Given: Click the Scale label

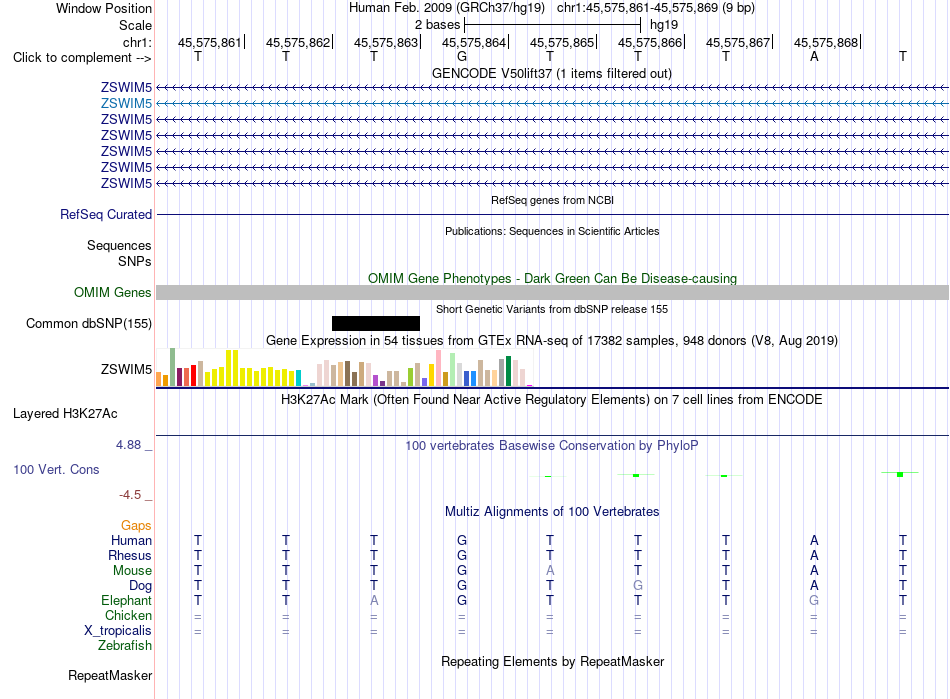Looking at the screenshot, I should [x=135, y=25].
